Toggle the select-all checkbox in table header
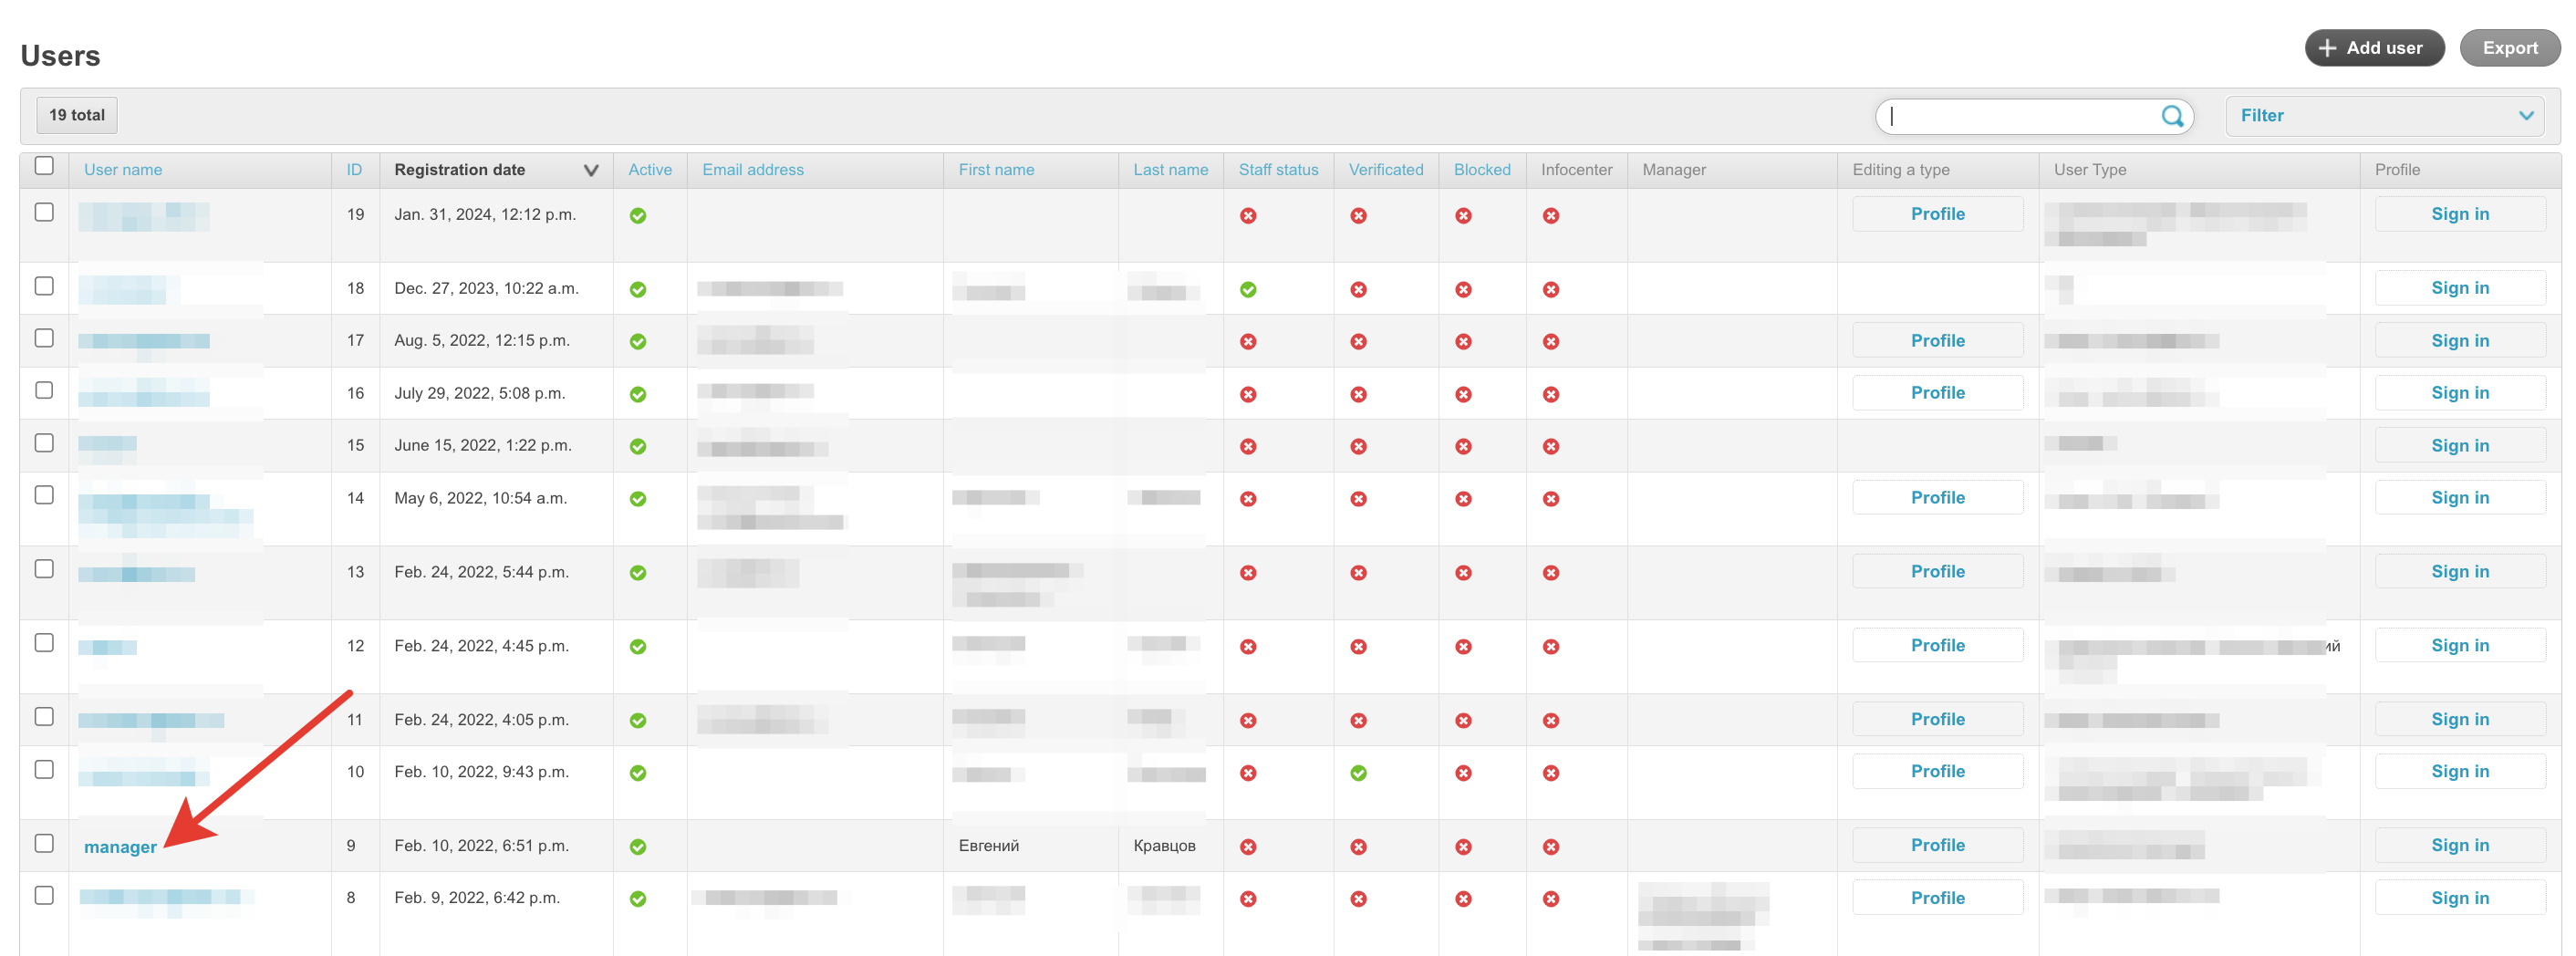Viewport: 2576px width, 956px height. tap(44, 166)
